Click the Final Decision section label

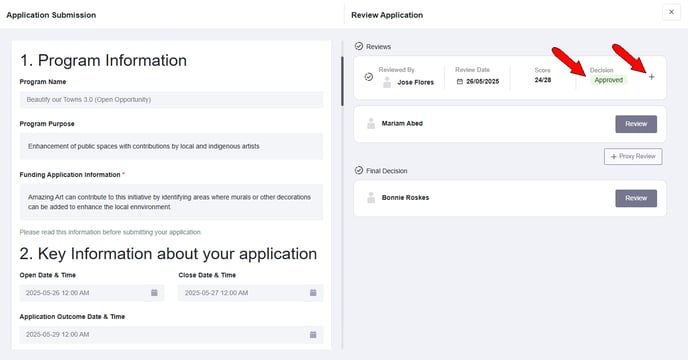coord(387,171)
